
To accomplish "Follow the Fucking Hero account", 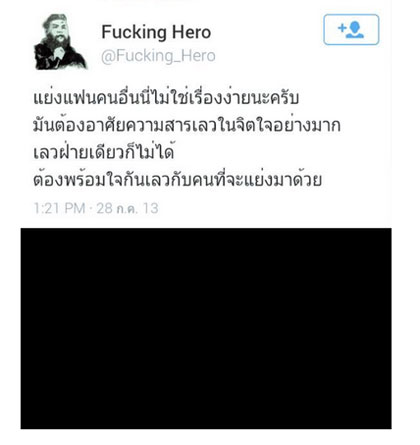I will coord(351,29).
